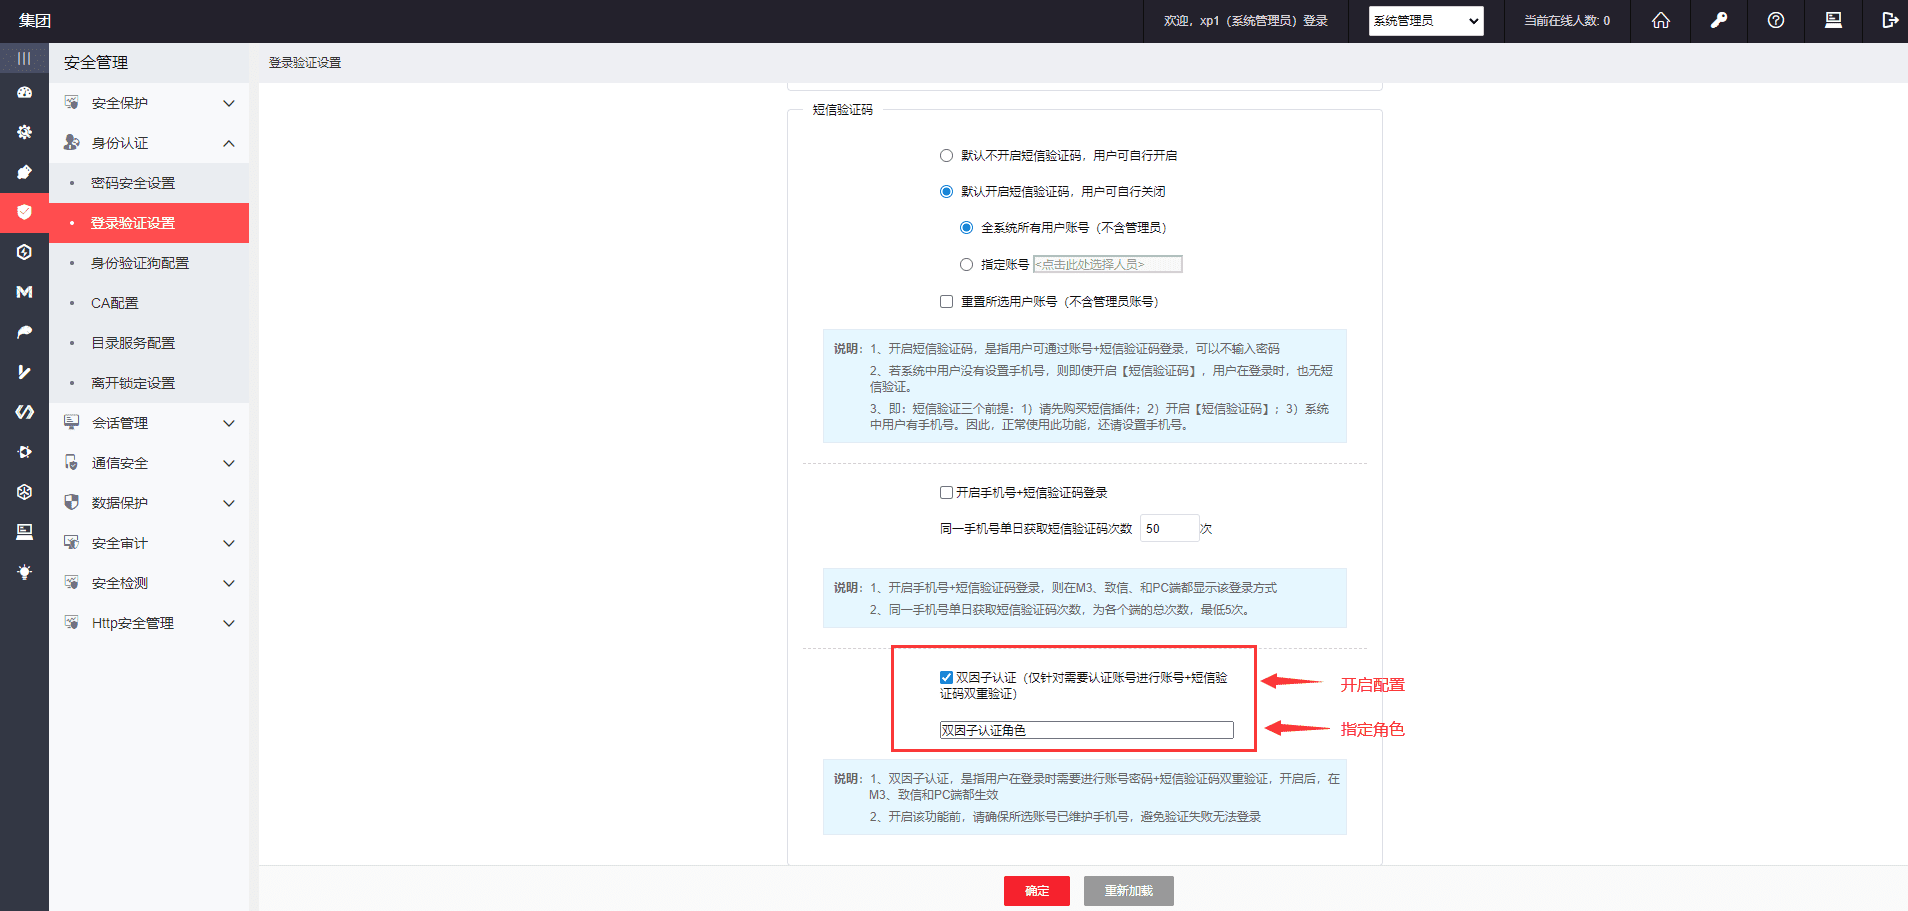The width and height of the screenshot is (1908, 911).
Task: Select the red shield security icon
Action: pos(24,212)
